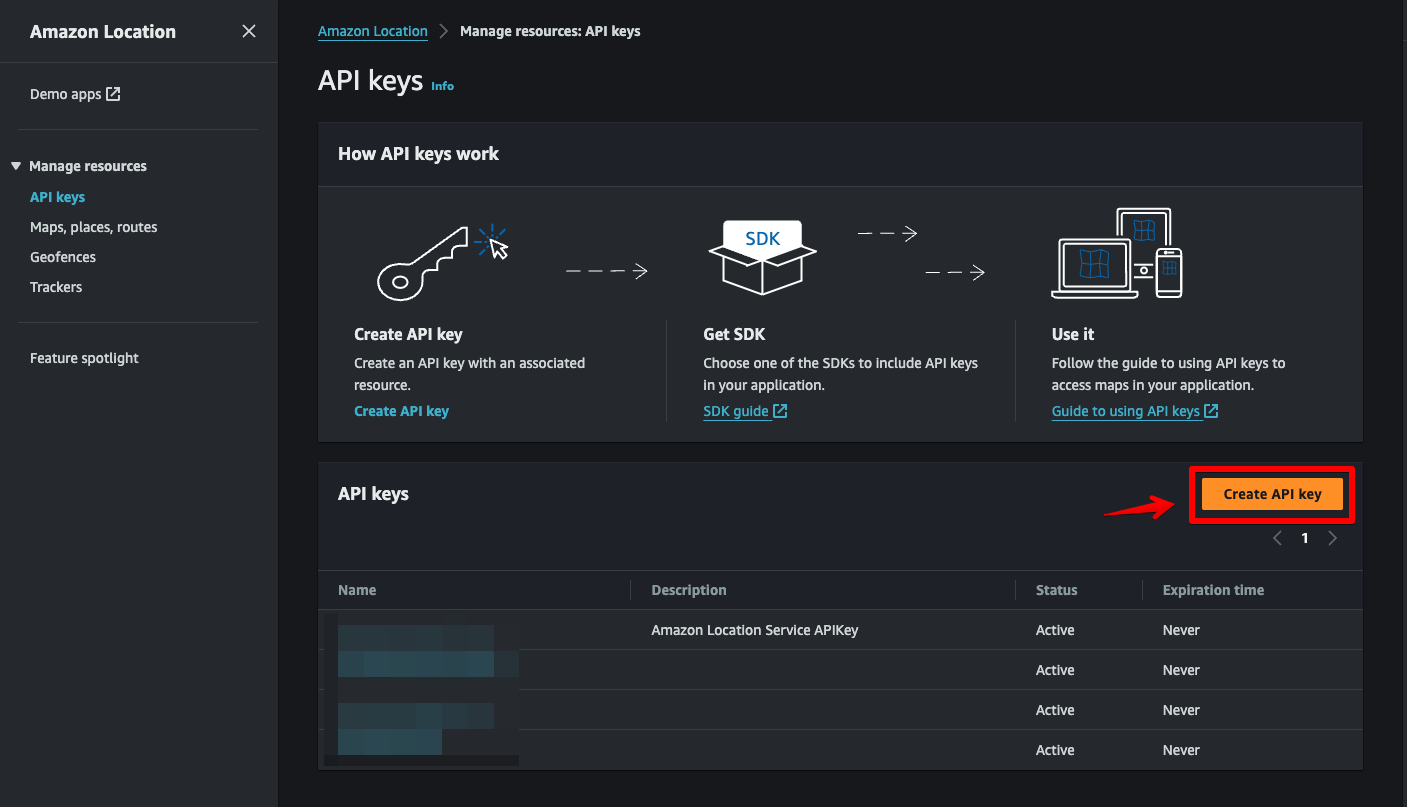Click the orange Create API key button
Screen dimensions: 1407x807
point(1272,494)
